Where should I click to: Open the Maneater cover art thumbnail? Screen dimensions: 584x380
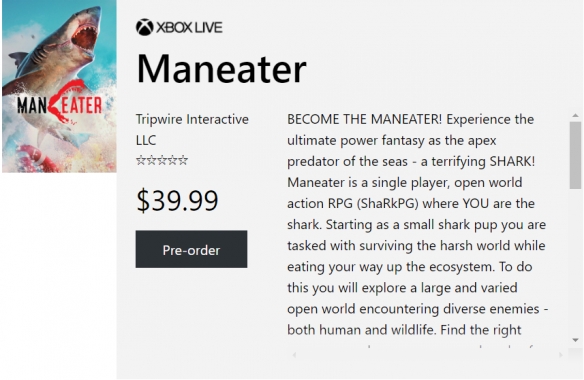(59, 86)
